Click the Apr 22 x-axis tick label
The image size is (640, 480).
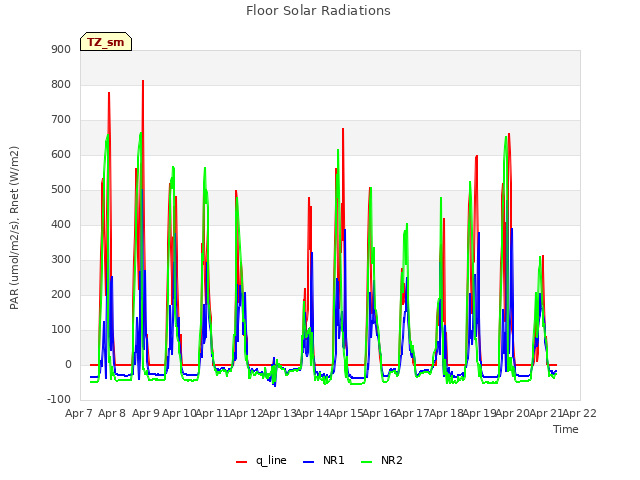pyautogui.click(x=580, y=413)
